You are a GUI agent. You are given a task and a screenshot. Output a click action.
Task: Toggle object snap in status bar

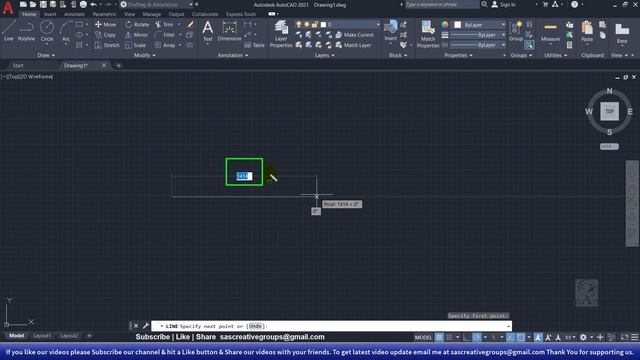point(520,337)
